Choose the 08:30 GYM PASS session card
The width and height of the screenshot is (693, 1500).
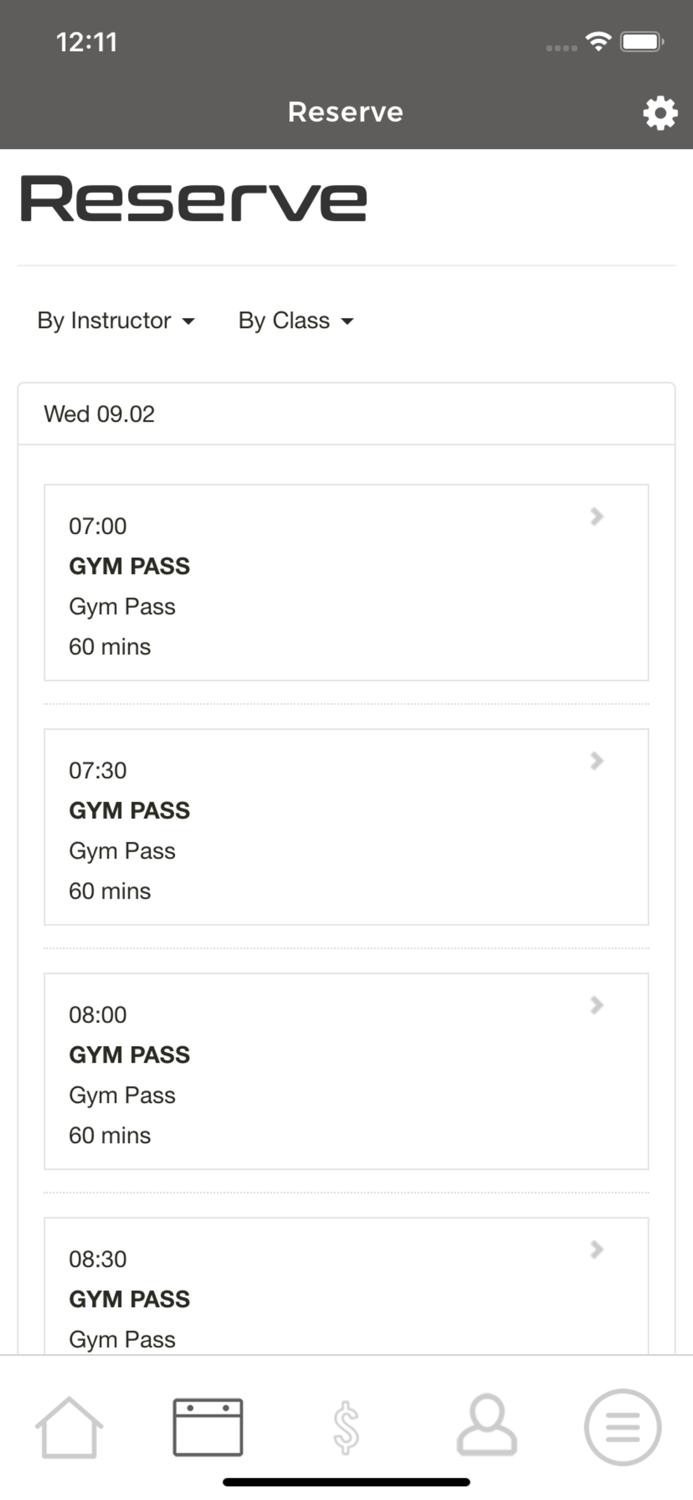click(346, 1290)
